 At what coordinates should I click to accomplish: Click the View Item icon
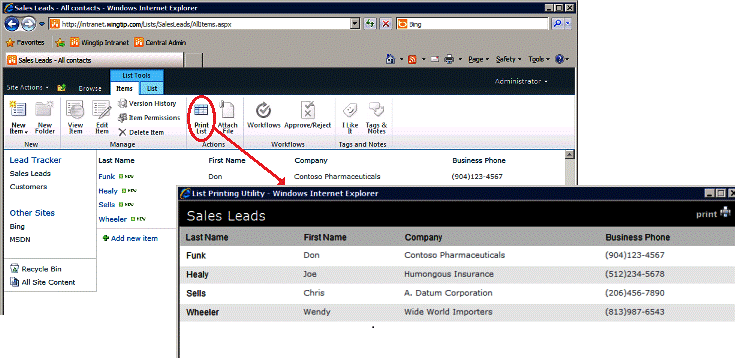point(75,110)
